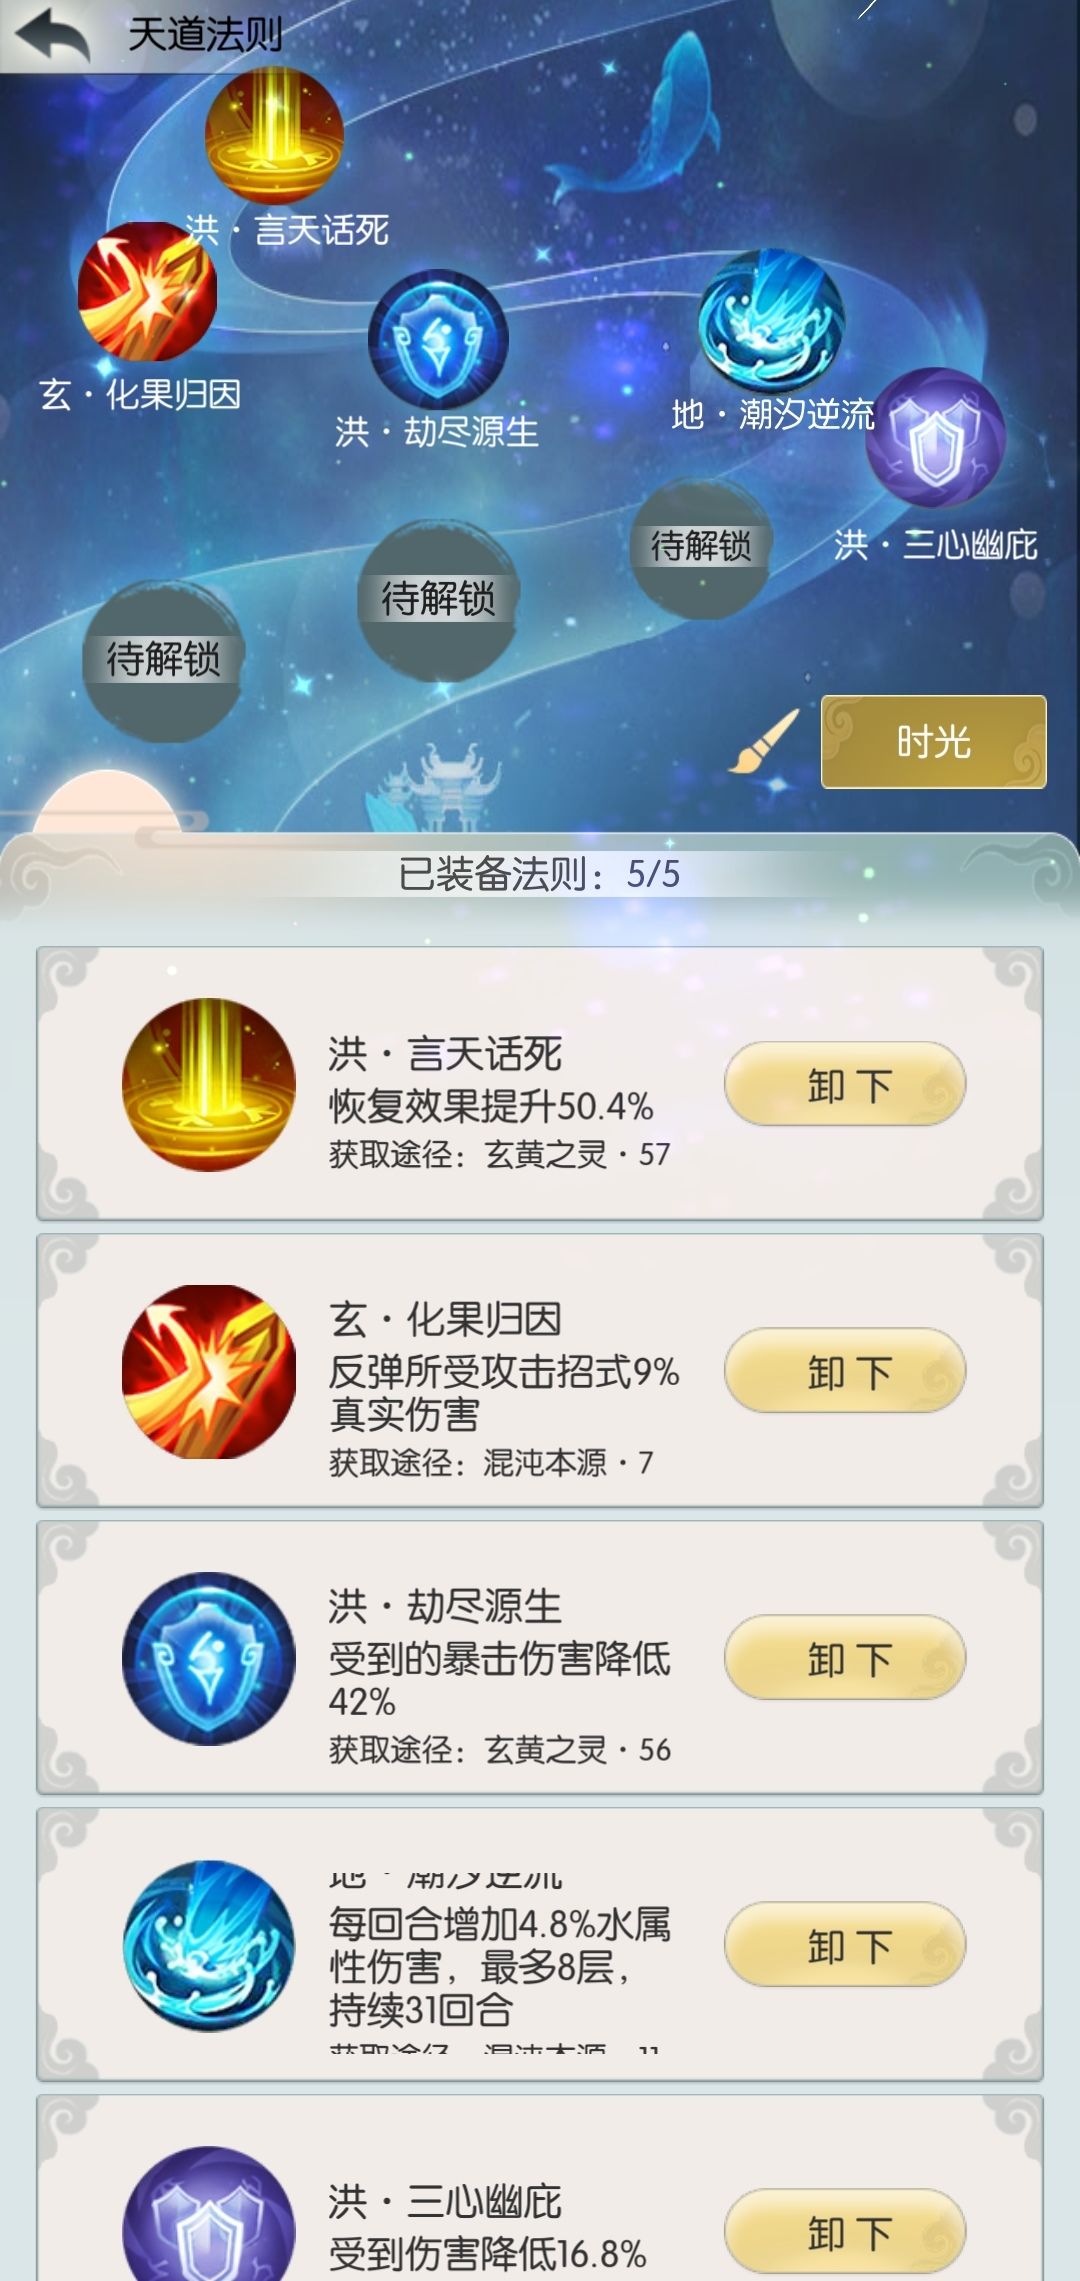Tap the 劫尽源生 list thumbnail
Screen dimensions: 1080x2281
tap(209, 1659)
